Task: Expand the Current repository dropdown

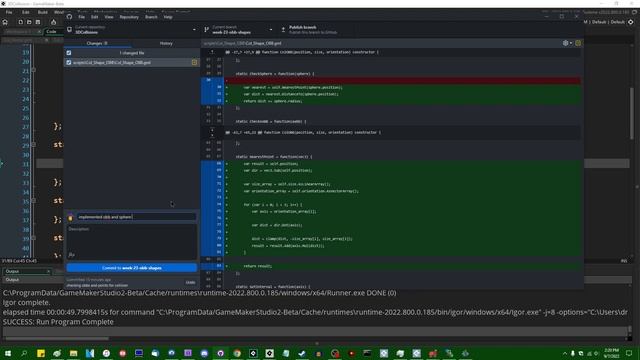Action: (x=131, y=29)
